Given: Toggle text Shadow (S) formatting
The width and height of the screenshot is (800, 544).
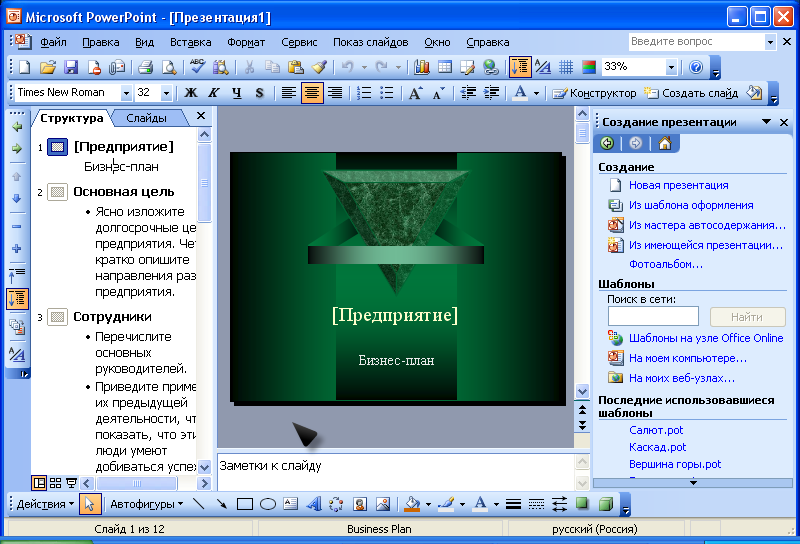Looking at the screenshot, I should (260, 93).
